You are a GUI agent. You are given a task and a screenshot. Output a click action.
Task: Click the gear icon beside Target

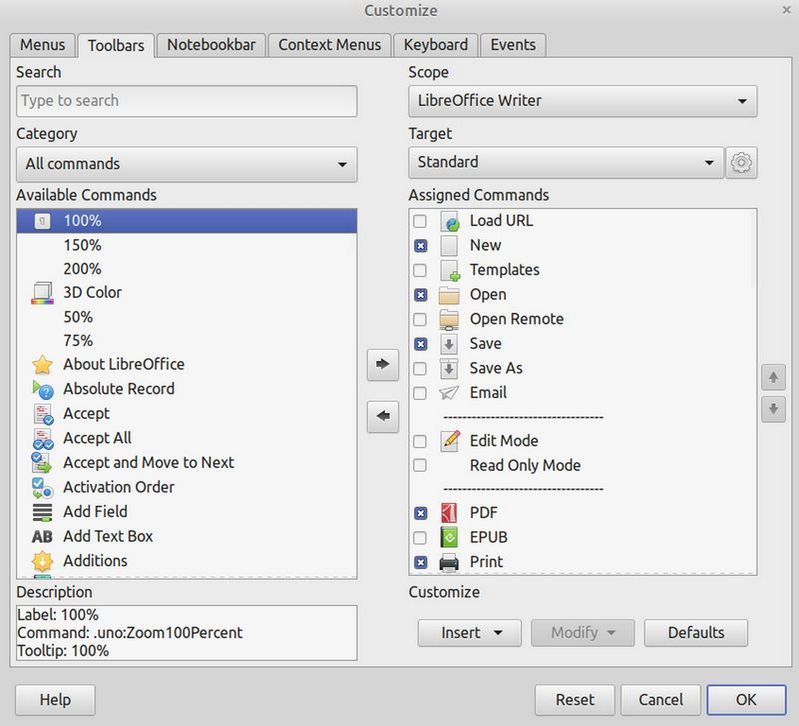[741, 162]
